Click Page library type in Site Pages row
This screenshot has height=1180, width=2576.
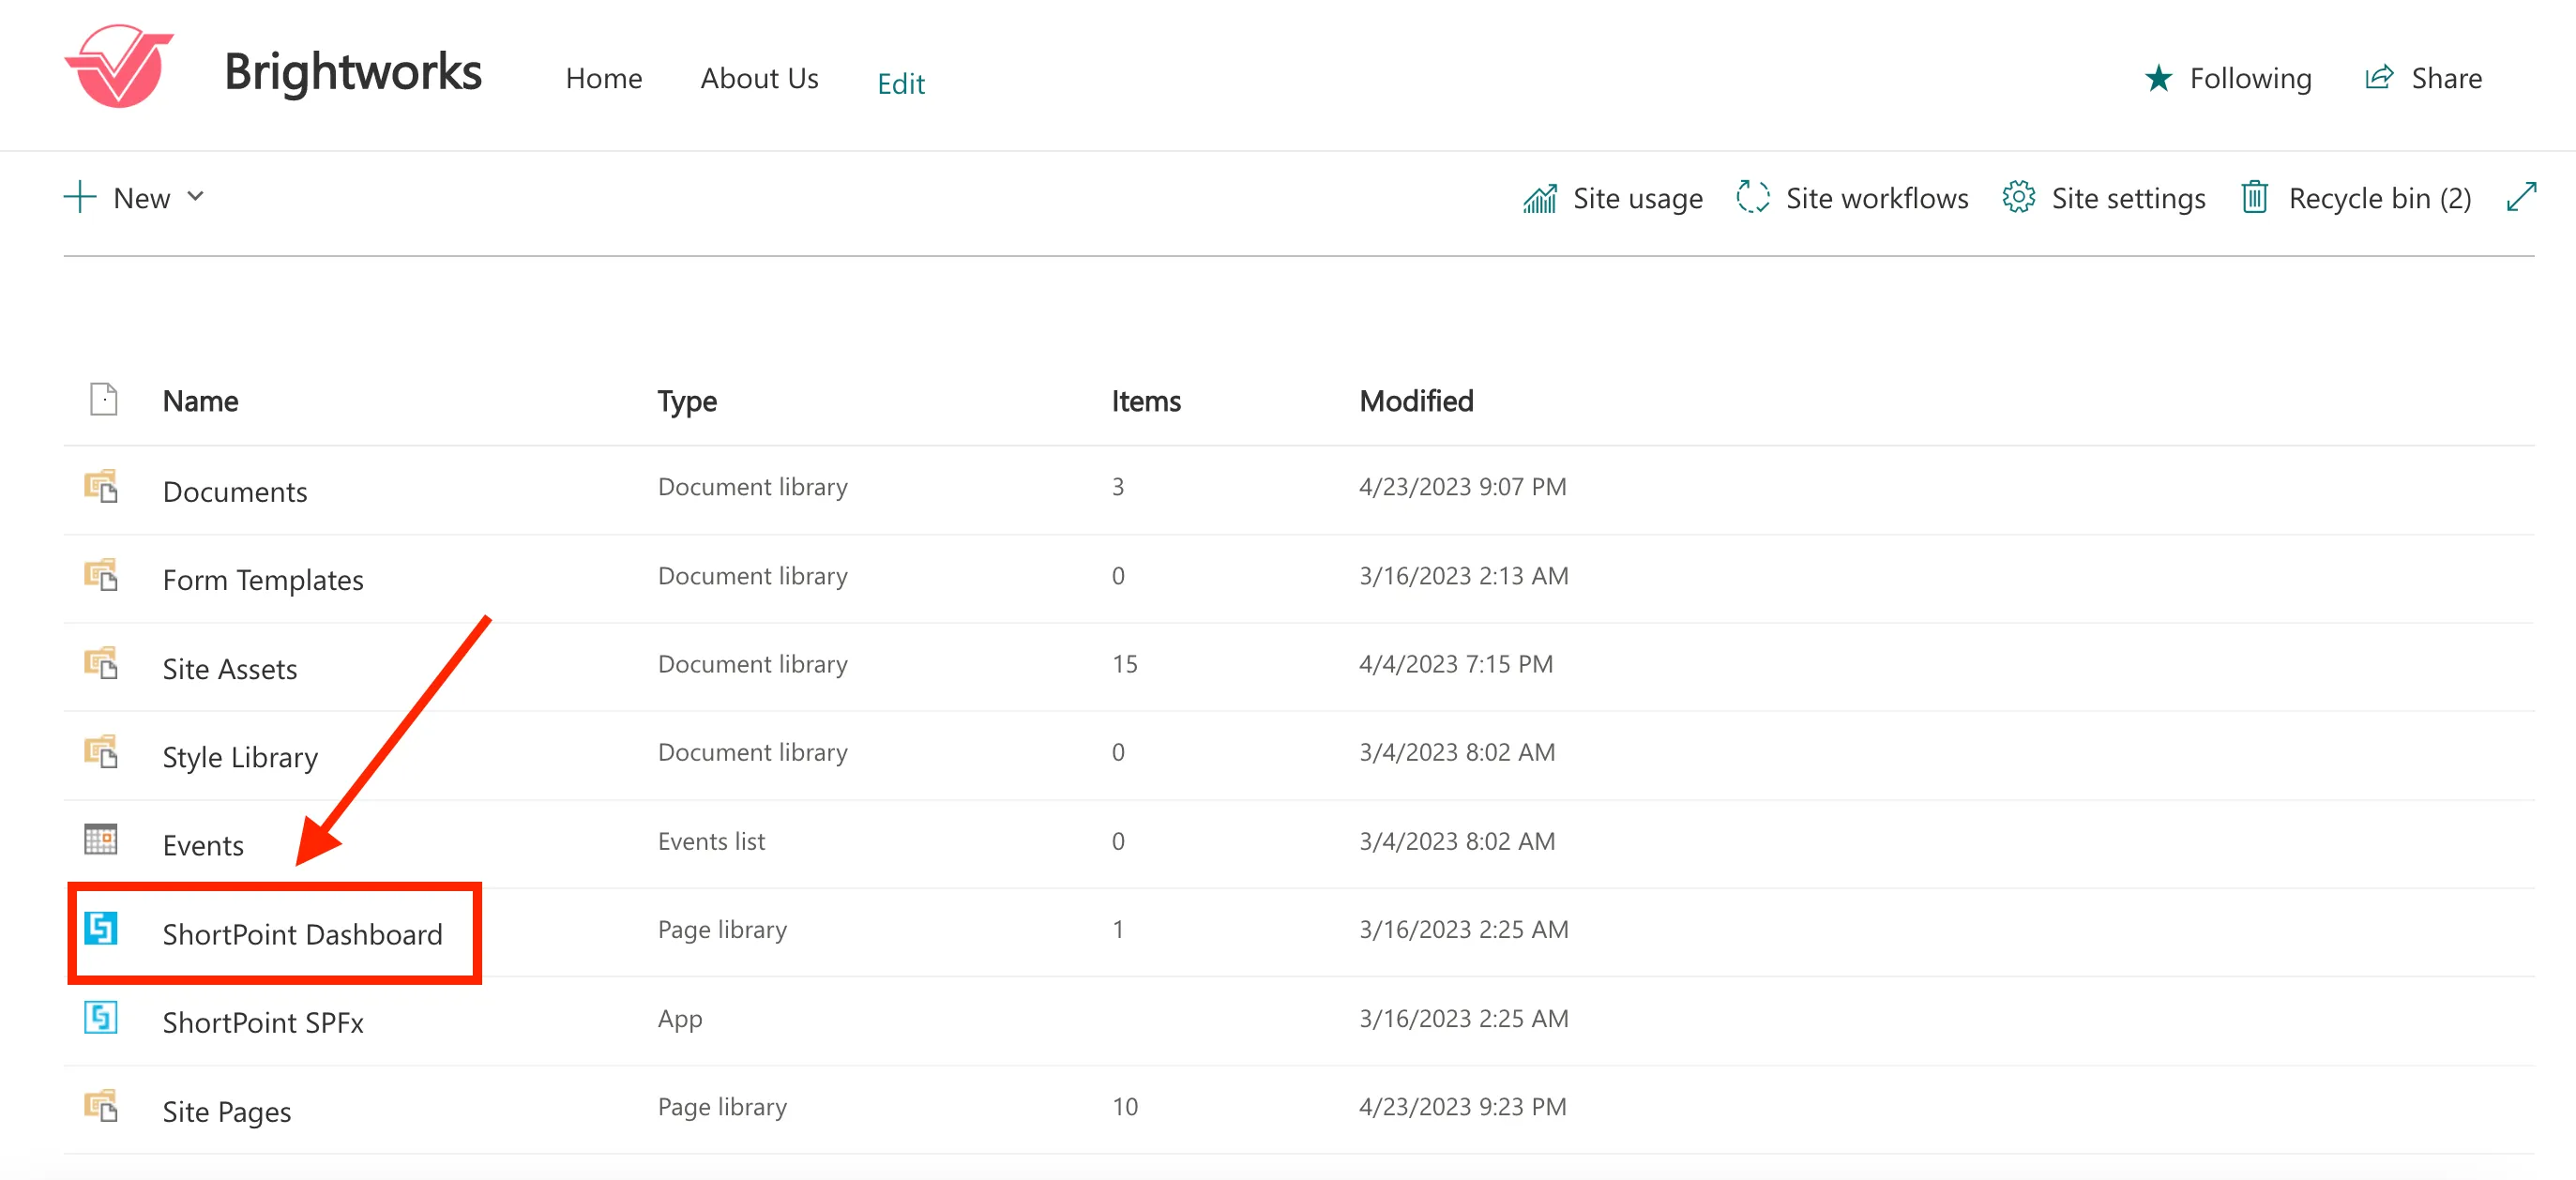click(722, 1107)
